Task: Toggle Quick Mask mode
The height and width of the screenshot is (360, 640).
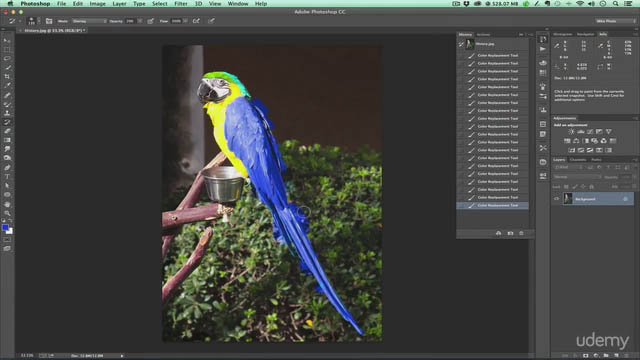Action: (x=7, y=240)
